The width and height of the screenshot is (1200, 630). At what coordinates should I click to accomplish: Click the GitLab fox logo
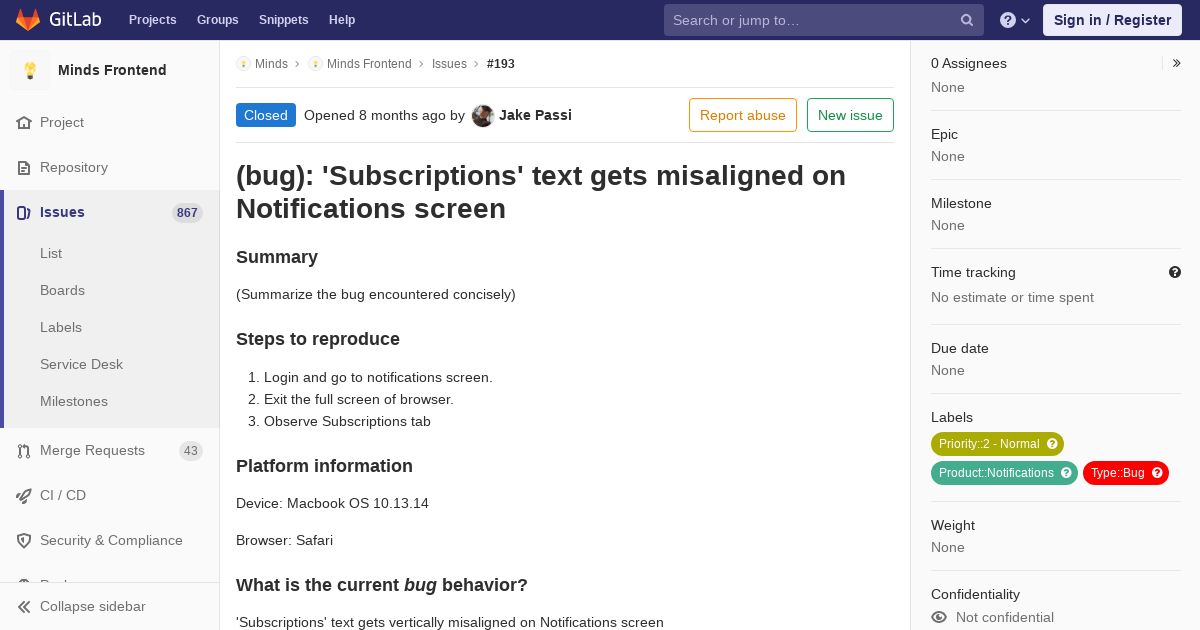[x=28, y=20]
